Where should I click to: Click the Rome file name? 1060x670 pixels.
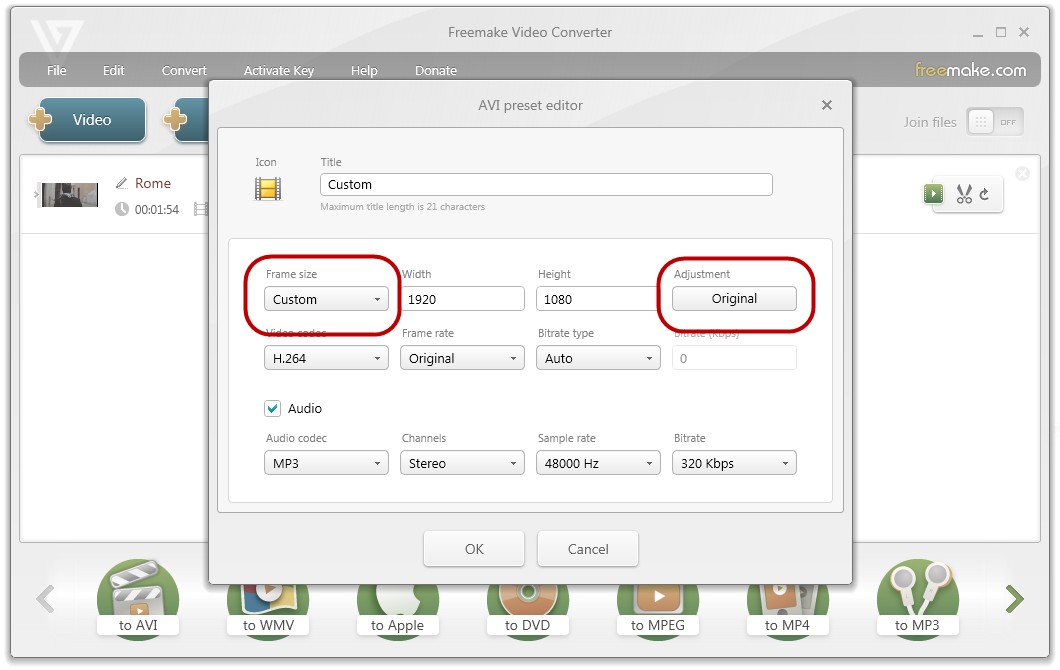tap(153, 183)
